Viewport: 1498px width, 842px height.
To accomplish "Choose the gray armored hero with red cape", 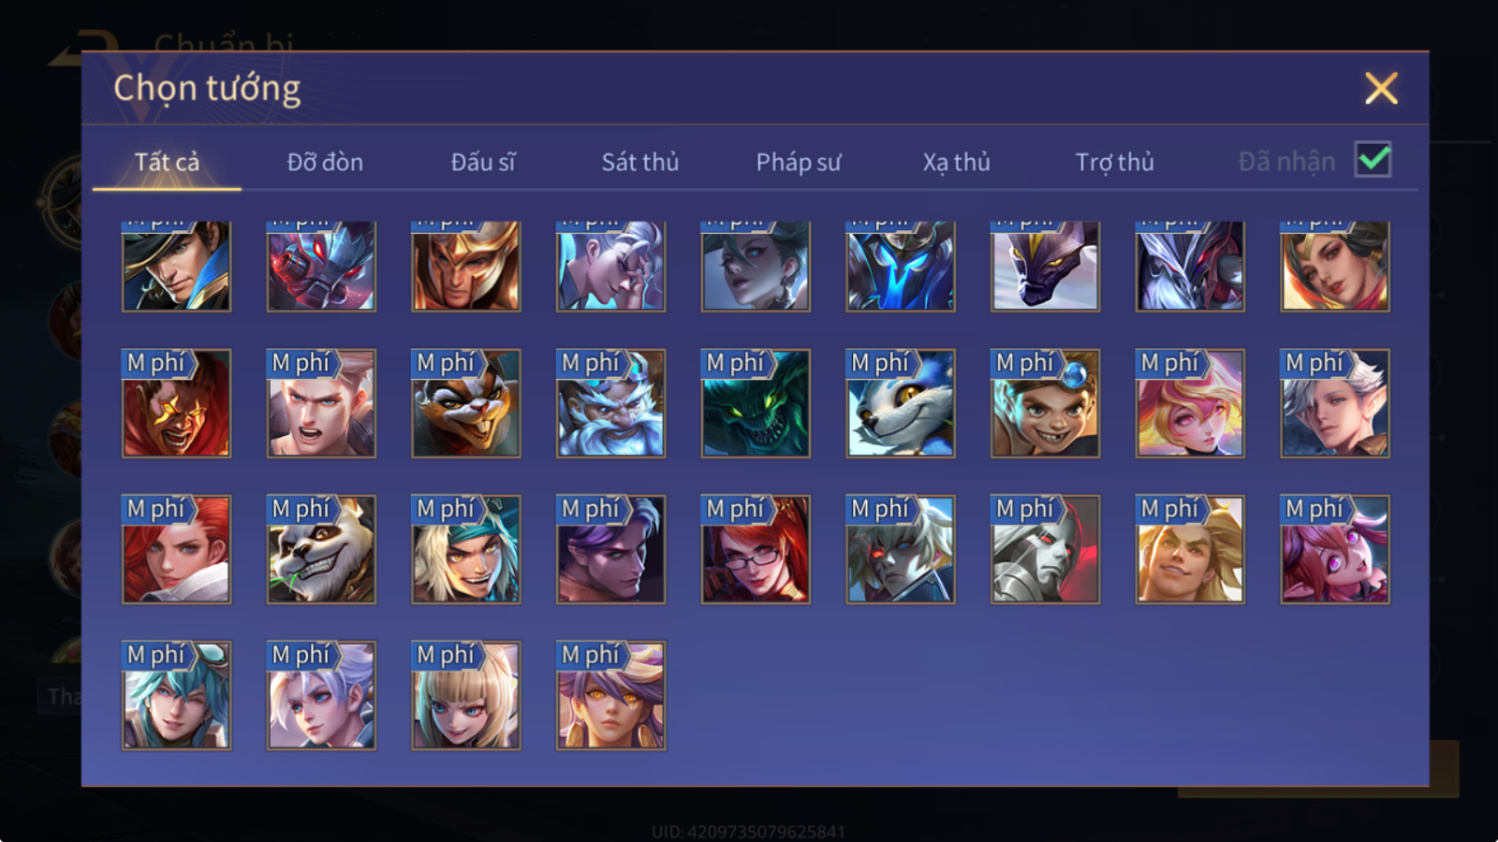I will tap(1045, 549).
